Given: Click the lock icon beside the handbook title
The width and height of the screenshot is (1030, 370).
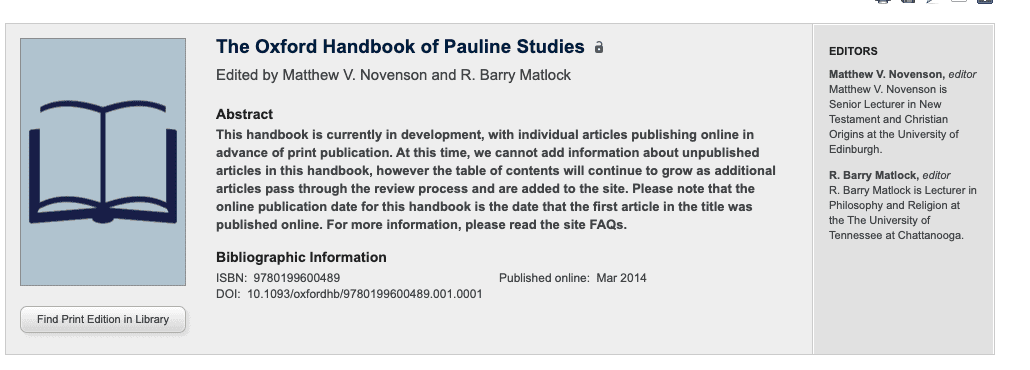Looking at the screenshot, I should (x=598, y=47).
